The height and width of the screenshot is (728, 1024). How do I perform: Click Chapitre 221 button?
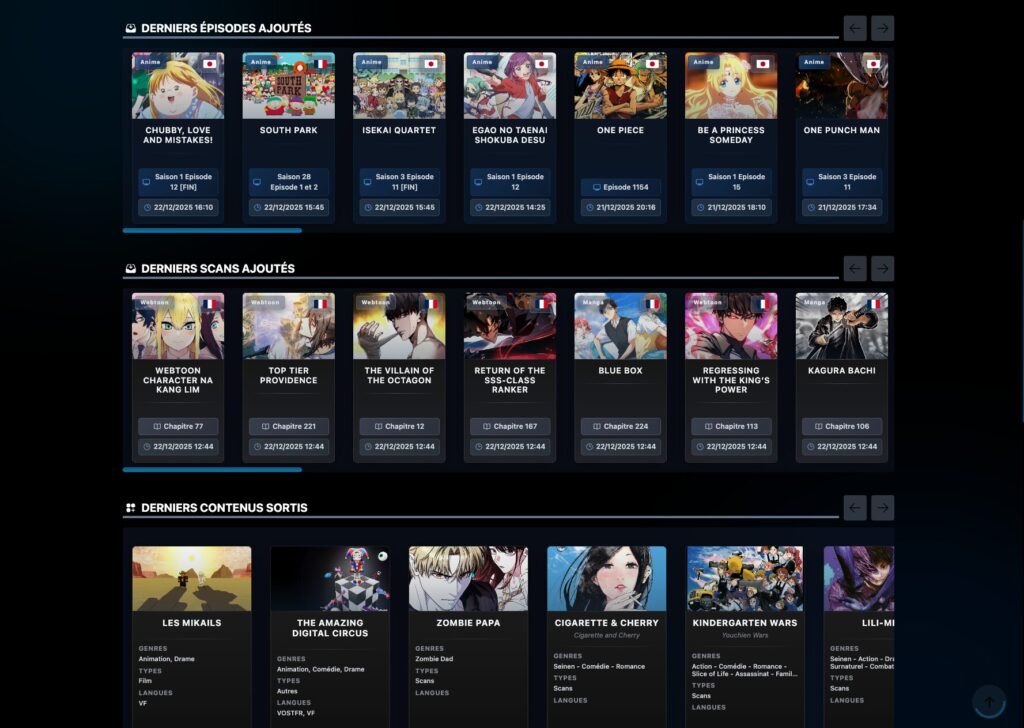point(289,426)
